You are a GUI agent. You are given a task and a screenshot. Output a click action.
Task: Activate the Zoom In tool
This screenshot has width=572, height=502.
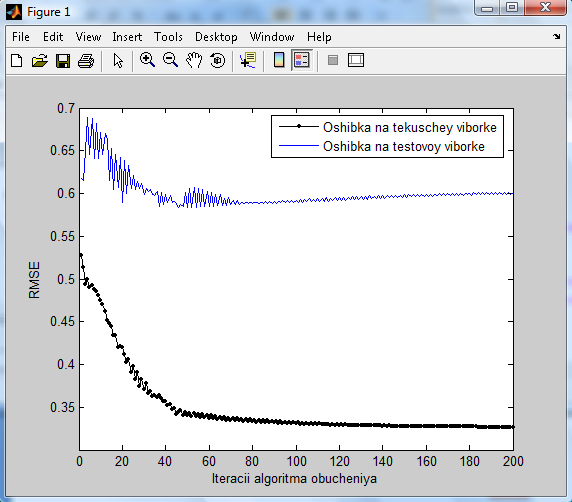tap(147, 60)
